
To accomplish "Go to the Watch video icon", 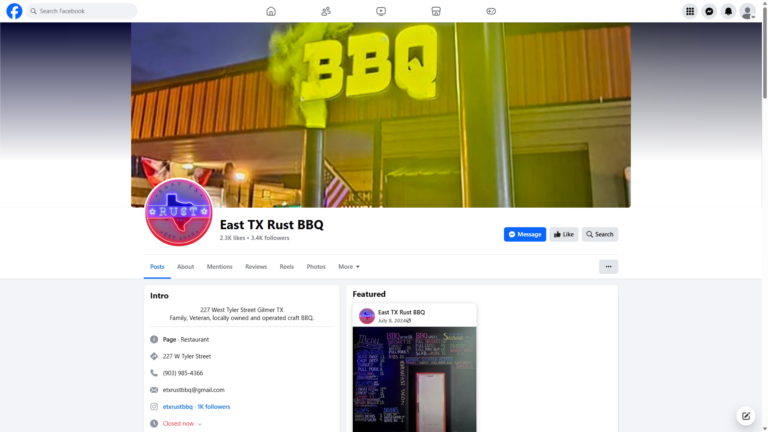I will pyautogui.click(x=381, y=11).
